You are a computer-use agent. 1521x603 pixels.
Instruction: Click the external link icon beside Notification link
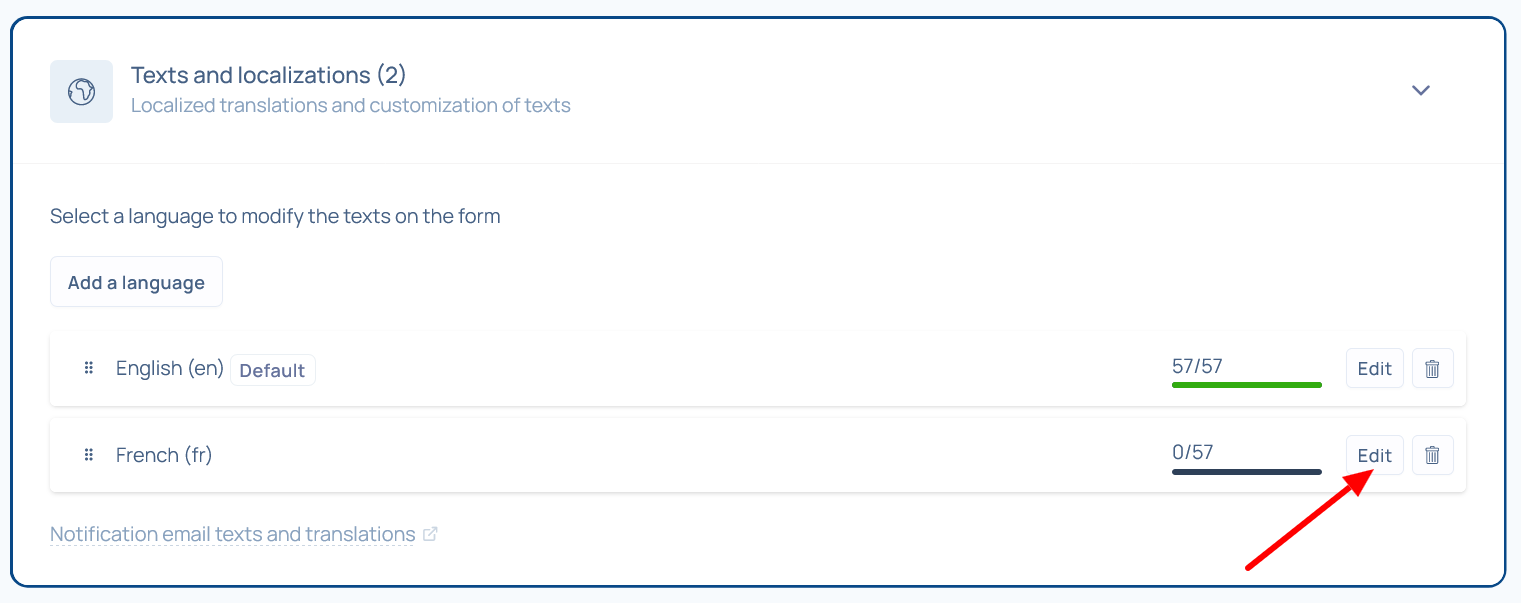(430, 534)
